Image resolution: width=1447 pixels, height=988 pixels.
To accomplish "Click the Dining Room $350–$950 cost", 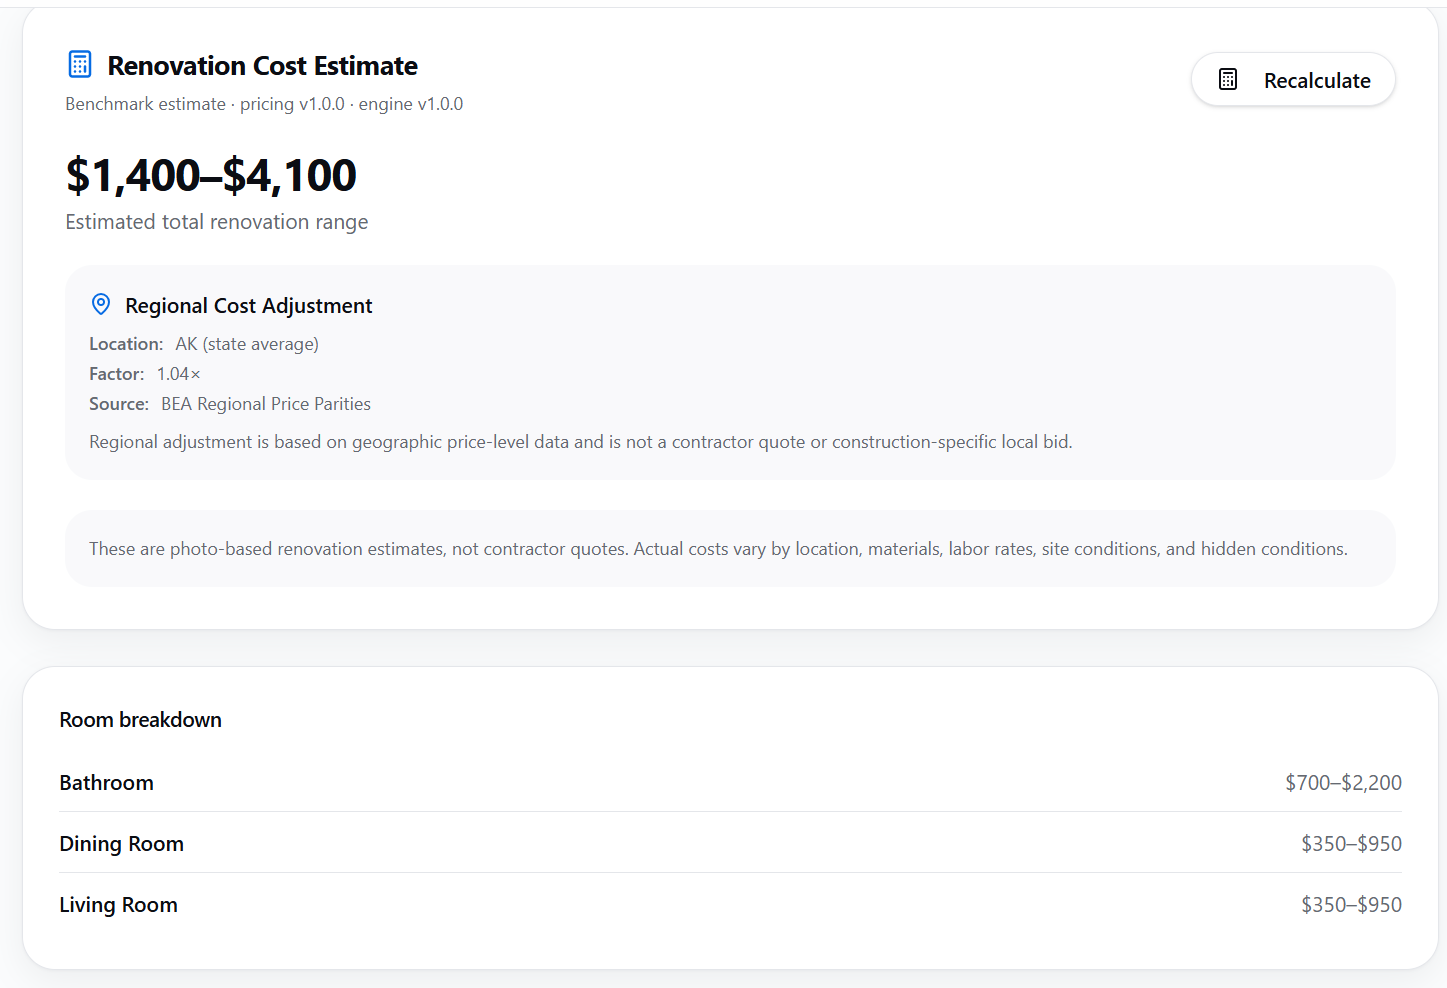I will [1351, 844].
